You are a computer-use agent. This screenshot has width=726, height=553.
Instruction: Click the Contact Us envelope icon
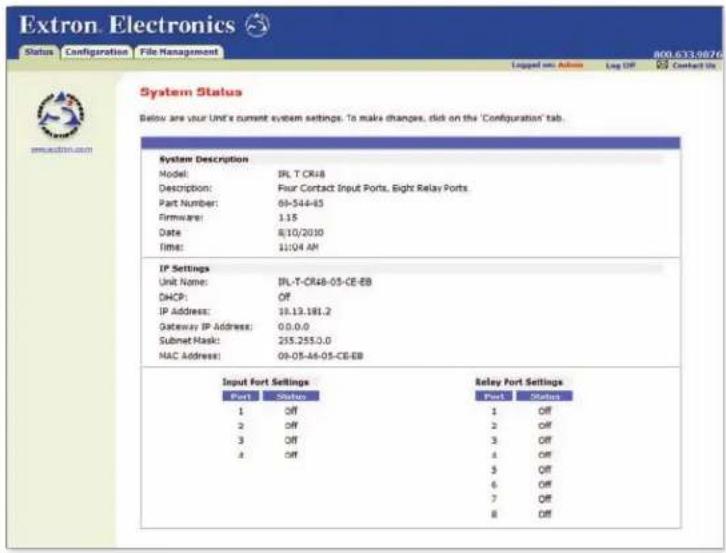pyautogui.click(x=662, y=65)
